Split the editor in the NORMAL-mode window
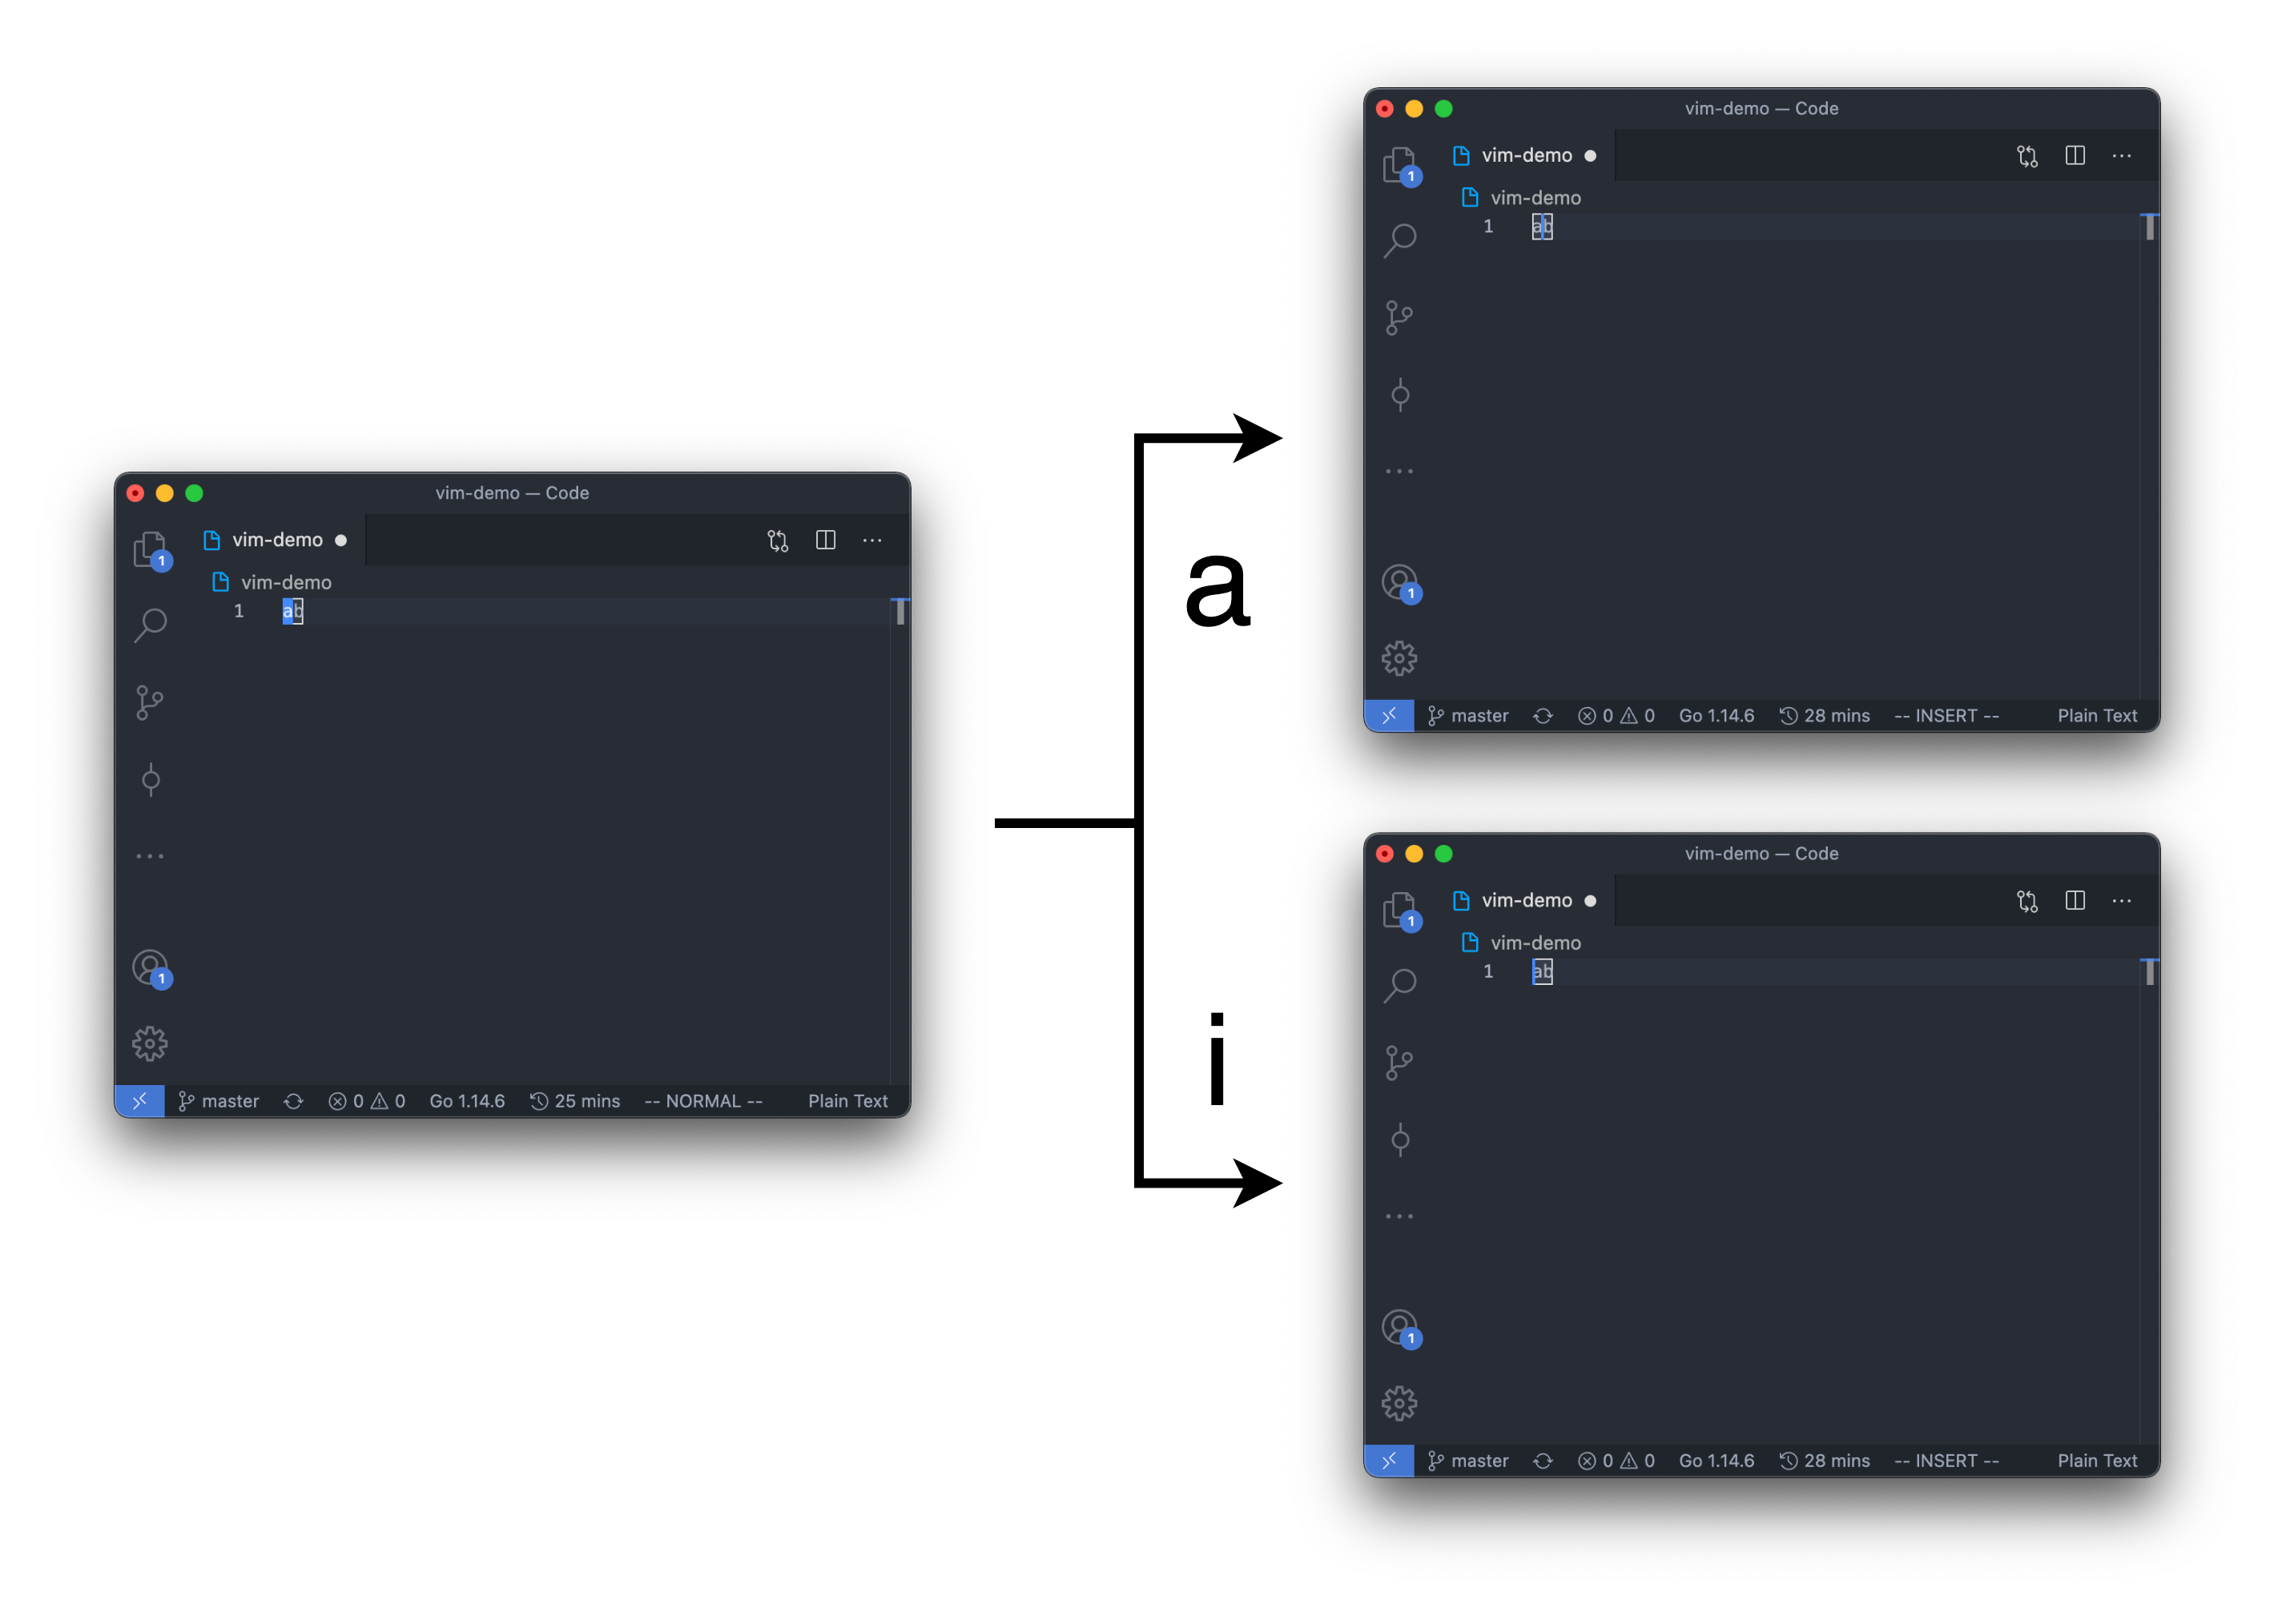 click(825, 541)
